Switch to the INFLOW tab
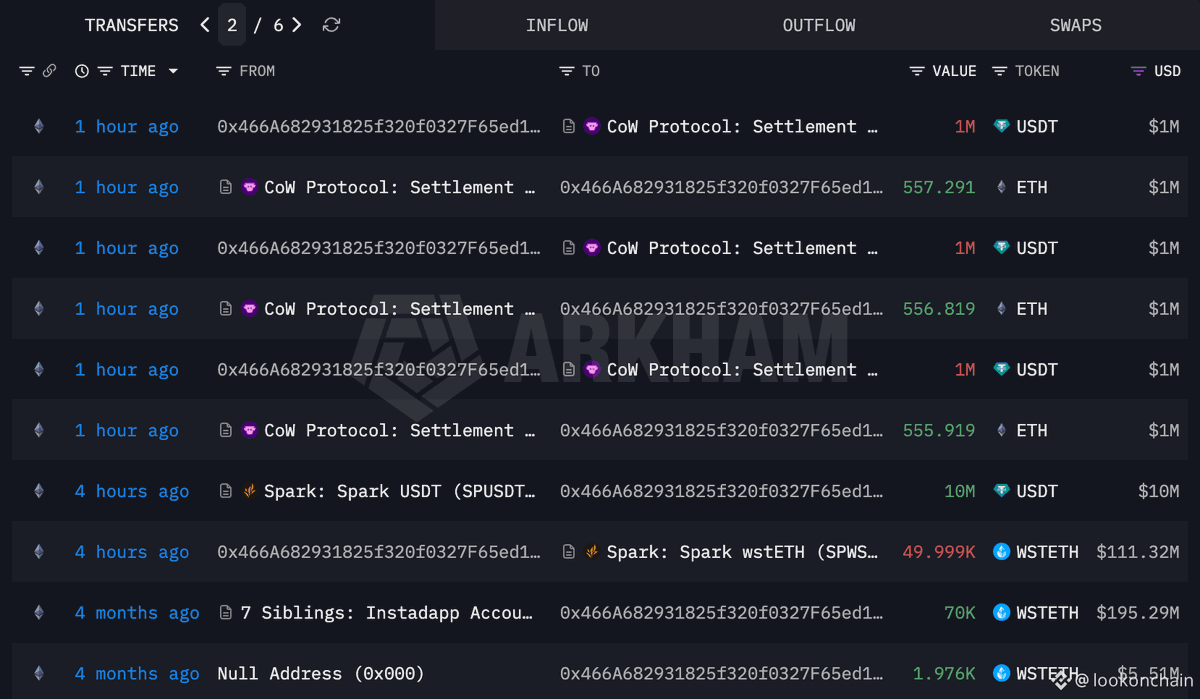Image resolution: width=1200 pixels, height=699 pixels. 557,25
